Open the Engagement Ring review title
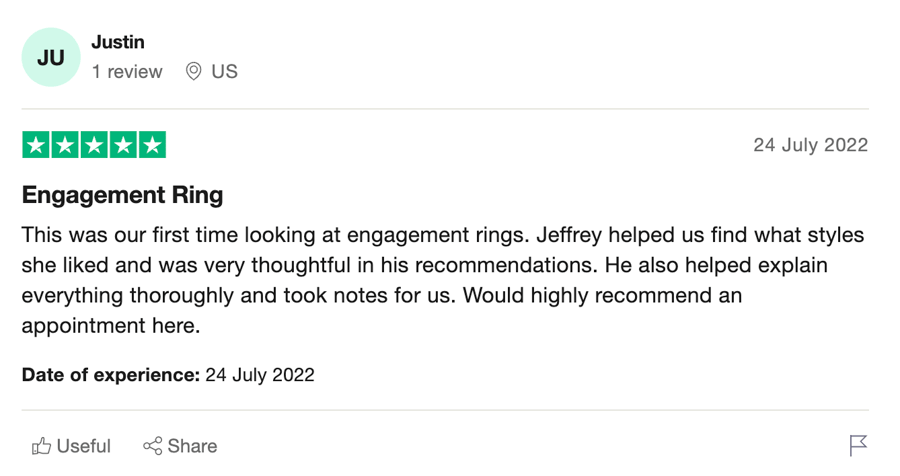 click(x=122, y=195)
